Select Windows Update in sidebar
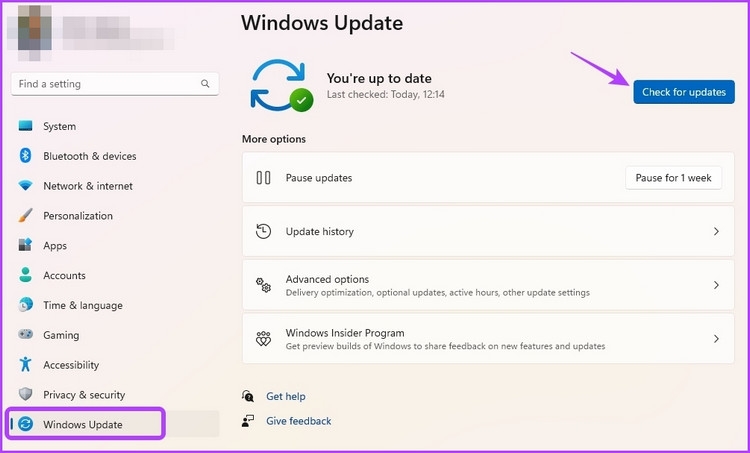Image resolution: width=750 pixels, height=453 pixels. tap(115, 424)
